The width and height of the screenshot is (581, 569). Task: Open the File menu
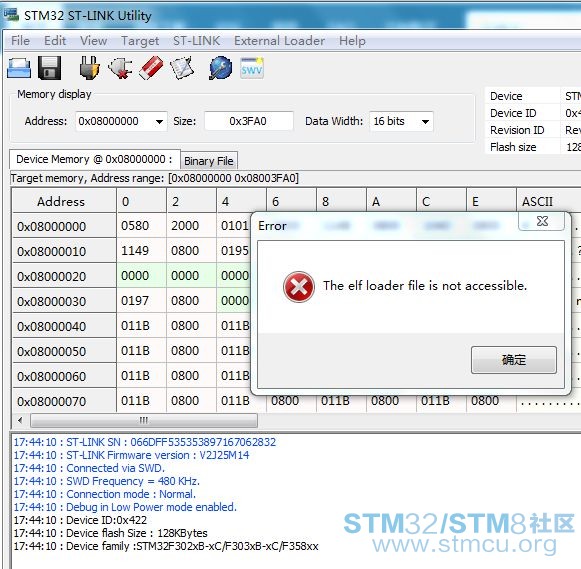[x=20, y=40]
